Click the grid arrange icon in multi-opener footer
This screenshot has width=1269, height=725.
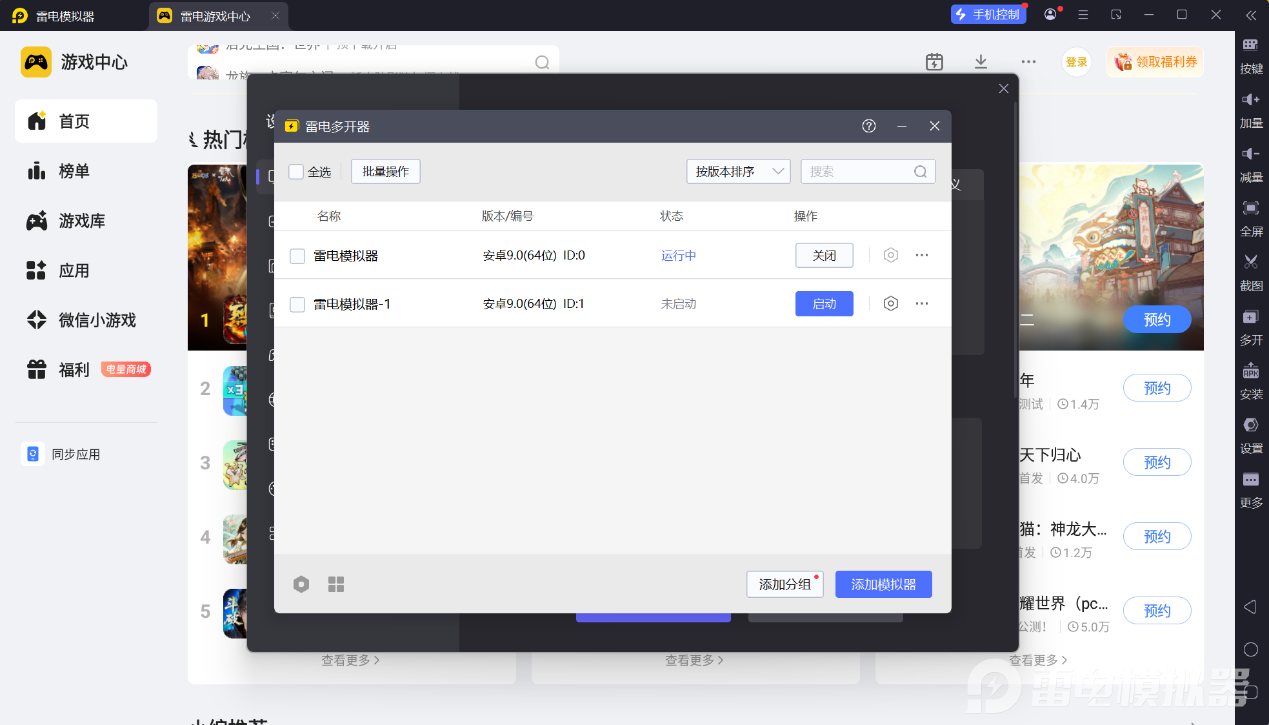tap(336, 584)
